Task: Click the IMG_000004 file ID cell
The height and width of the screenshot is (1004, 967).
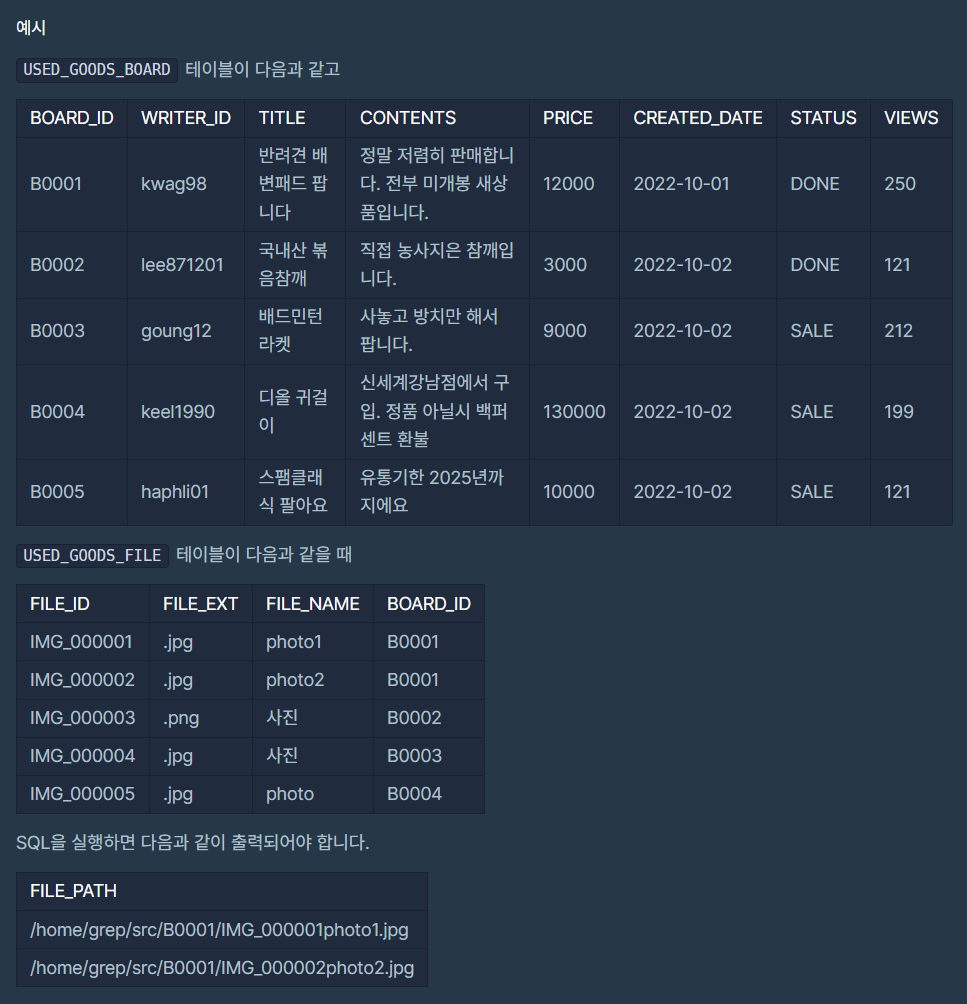Action: coord(83,756)
